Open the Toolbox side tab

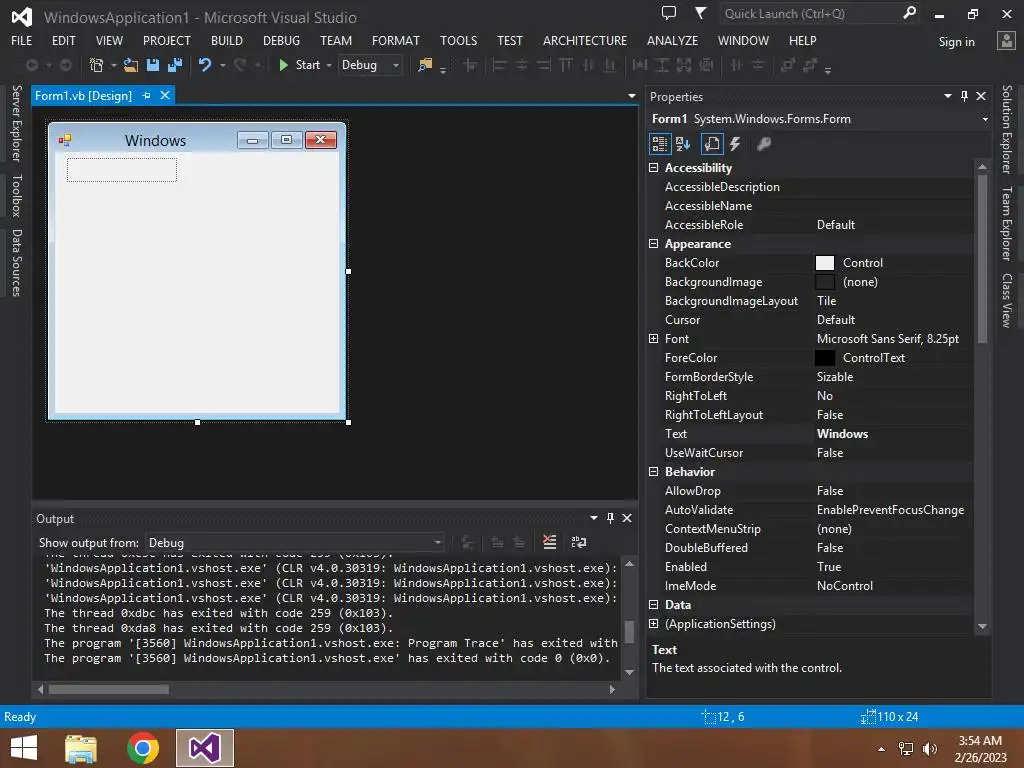pyautogui.click(x=17, y=195)
